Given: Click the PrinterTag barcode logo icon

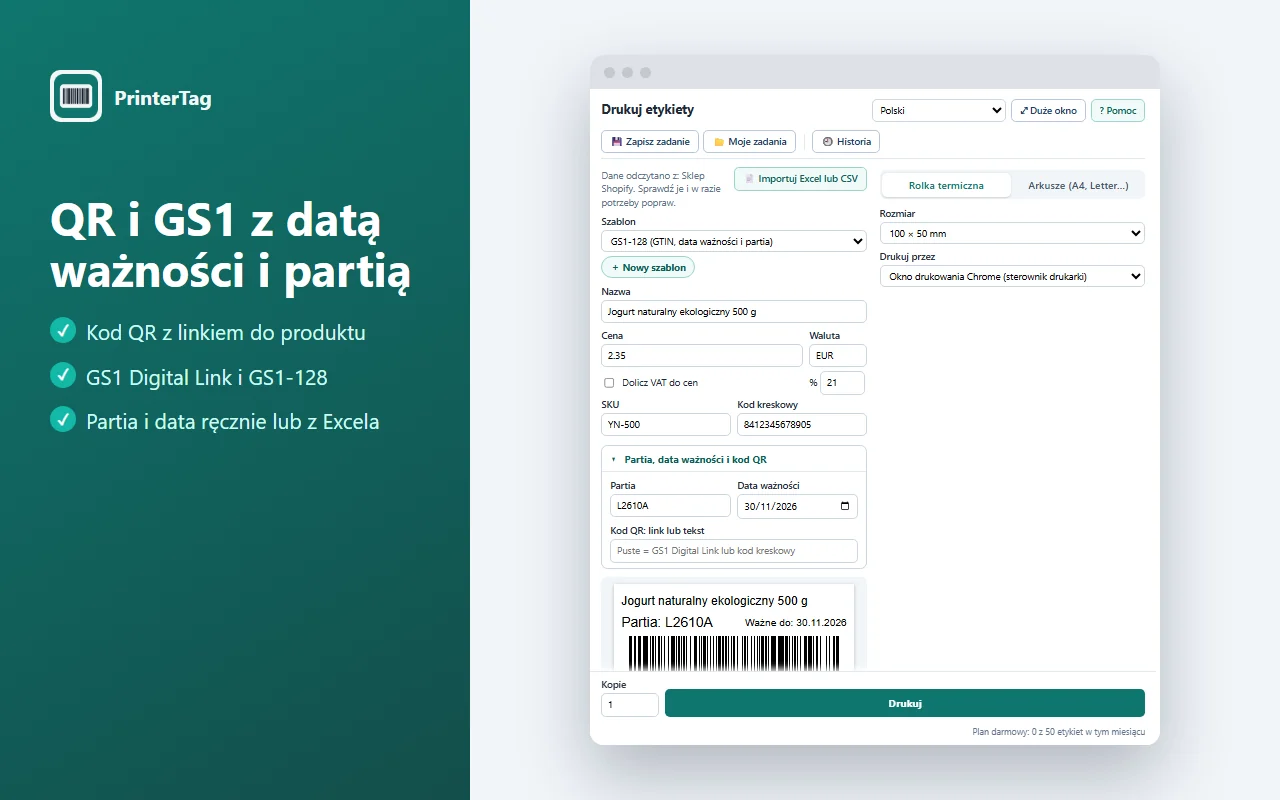Looking at the screenshot, I should tap(76, 96).
